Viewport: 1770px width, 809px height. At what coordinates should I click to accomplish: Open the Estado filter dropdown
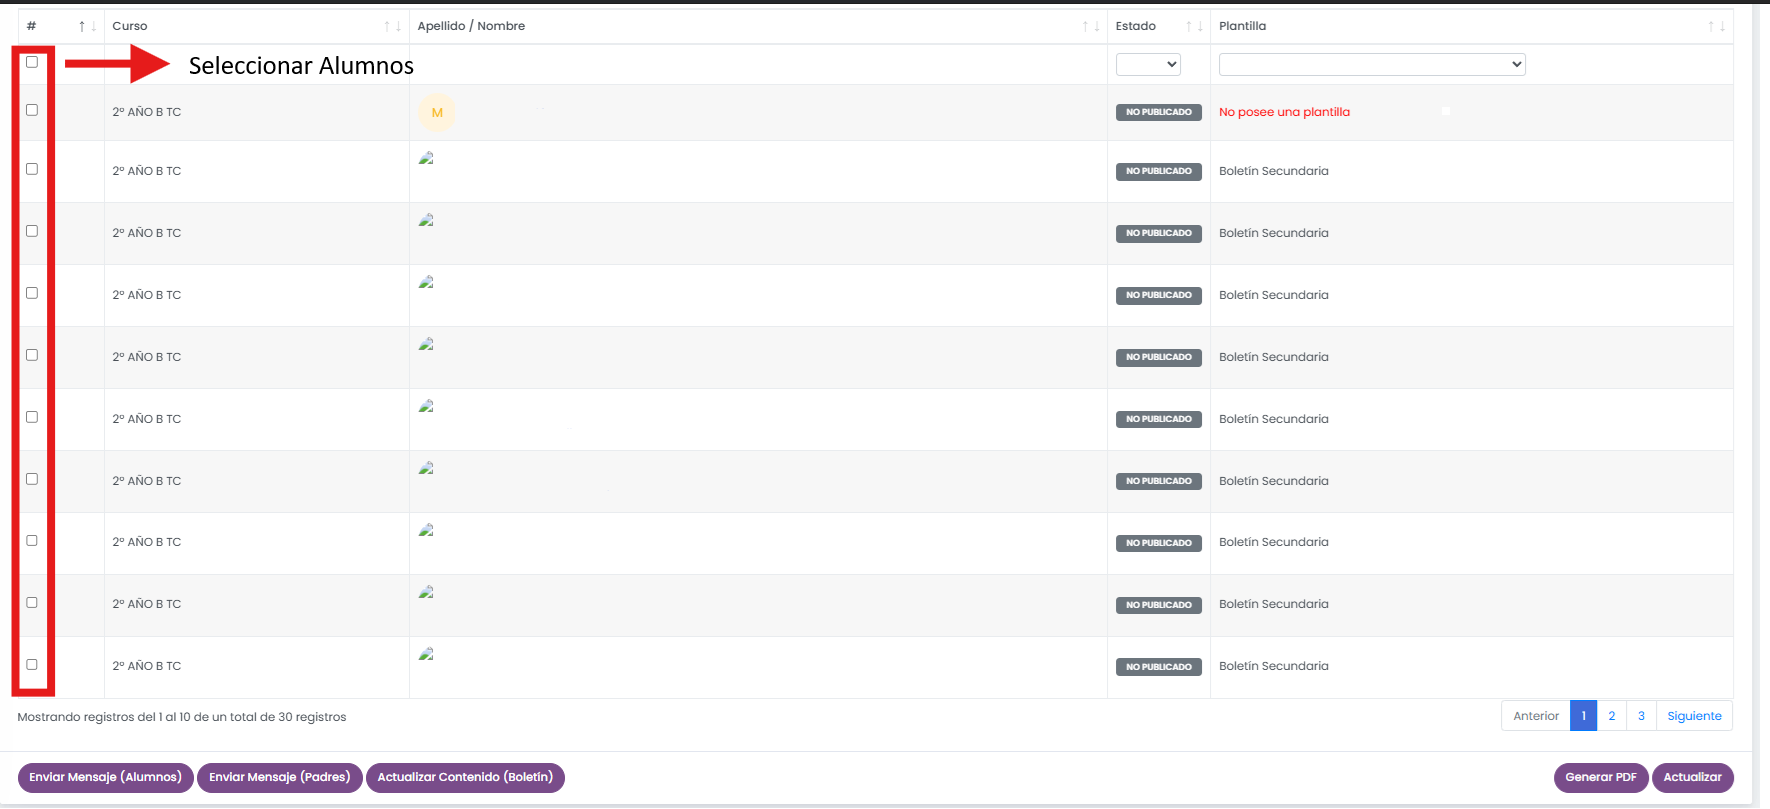[1148, 64]
